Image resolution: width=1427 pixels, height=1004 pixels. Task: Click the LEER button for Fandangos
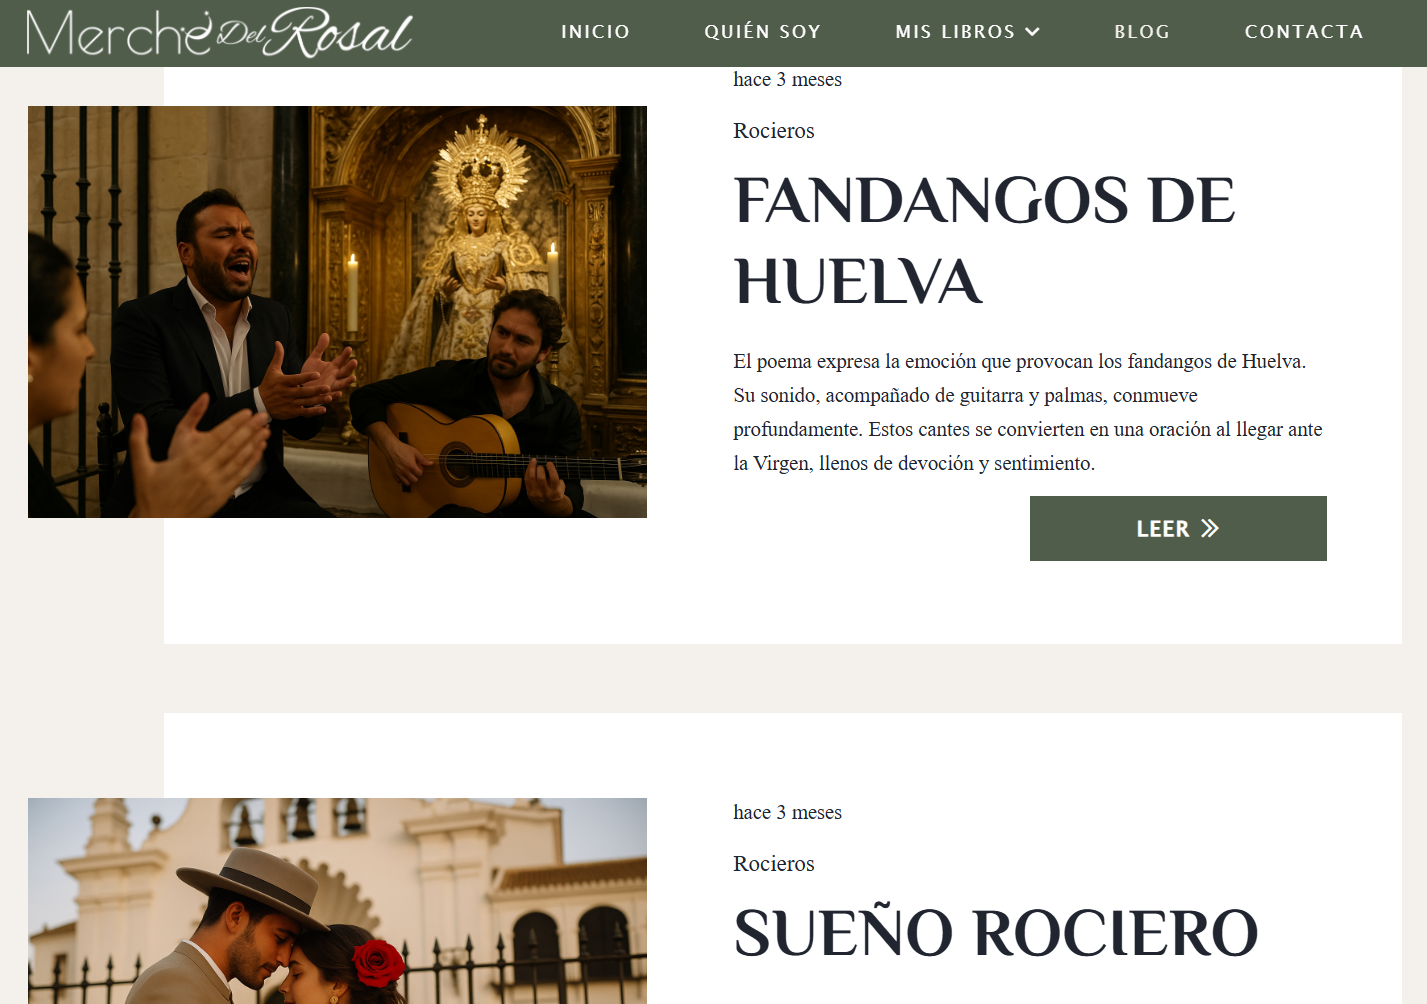click(x=1178, y=528)
